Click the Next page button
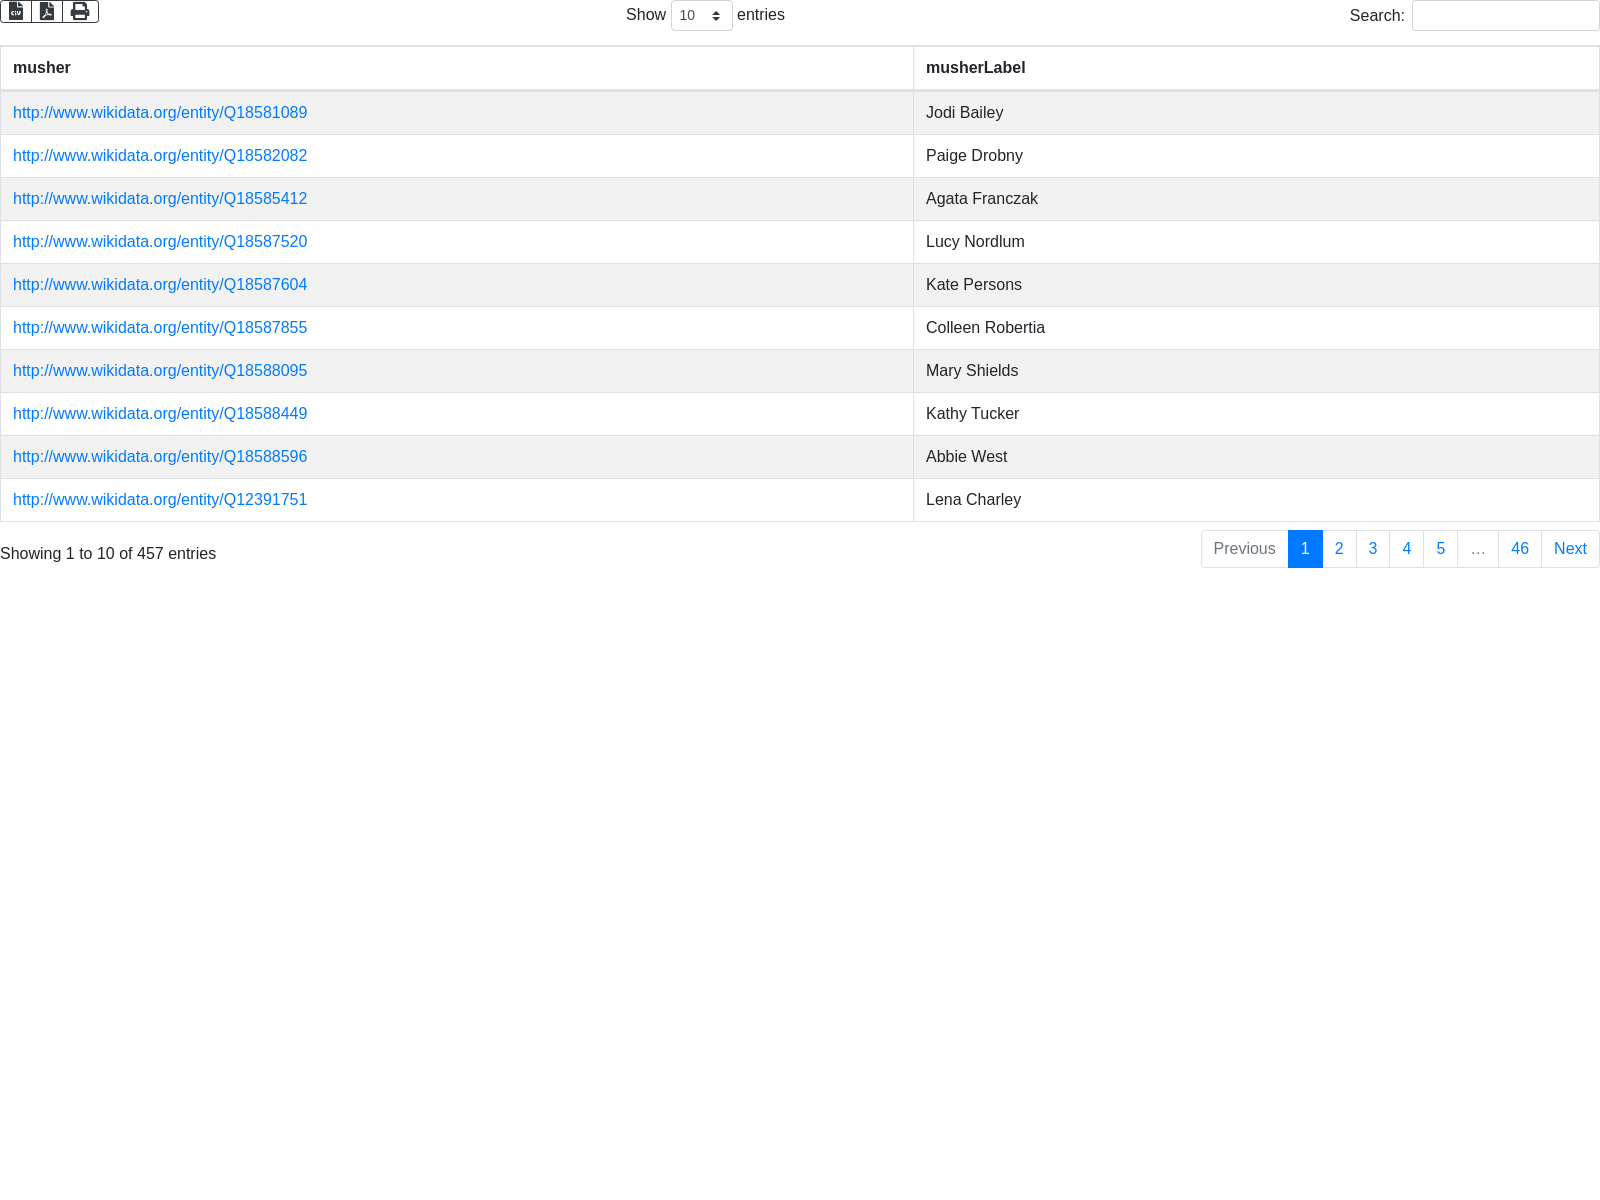Viewport: 1600px width, 1200px height. [x=1570, y=549]
